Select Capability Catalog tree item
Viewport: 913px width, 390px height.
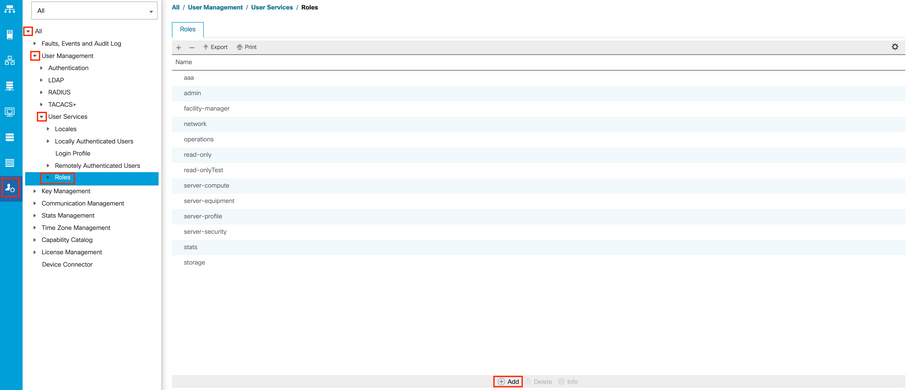point(67,240)
